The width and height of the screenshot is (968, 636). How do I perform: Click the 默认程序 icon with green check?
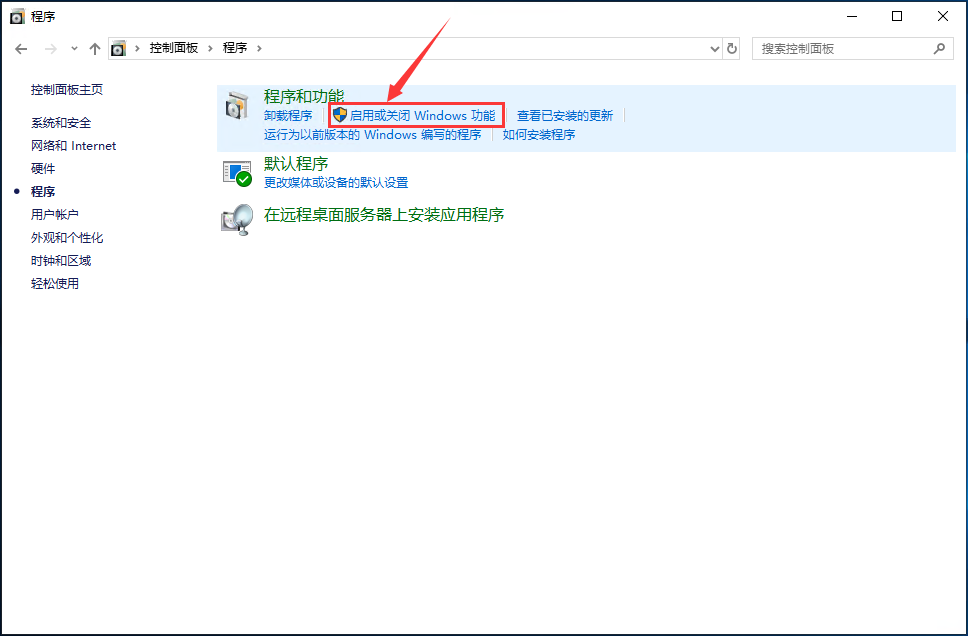coord(237,173)
